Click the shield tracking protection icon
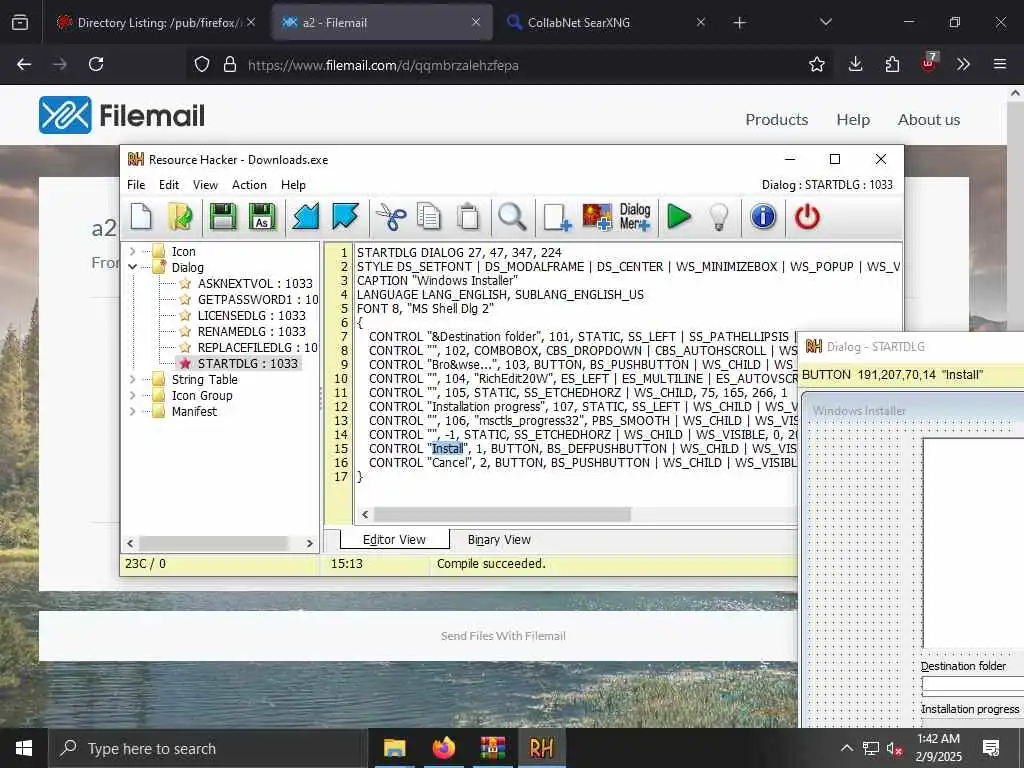Image resolution: width=1024 pixels, height=768 pixels. [x=202, y=64]
